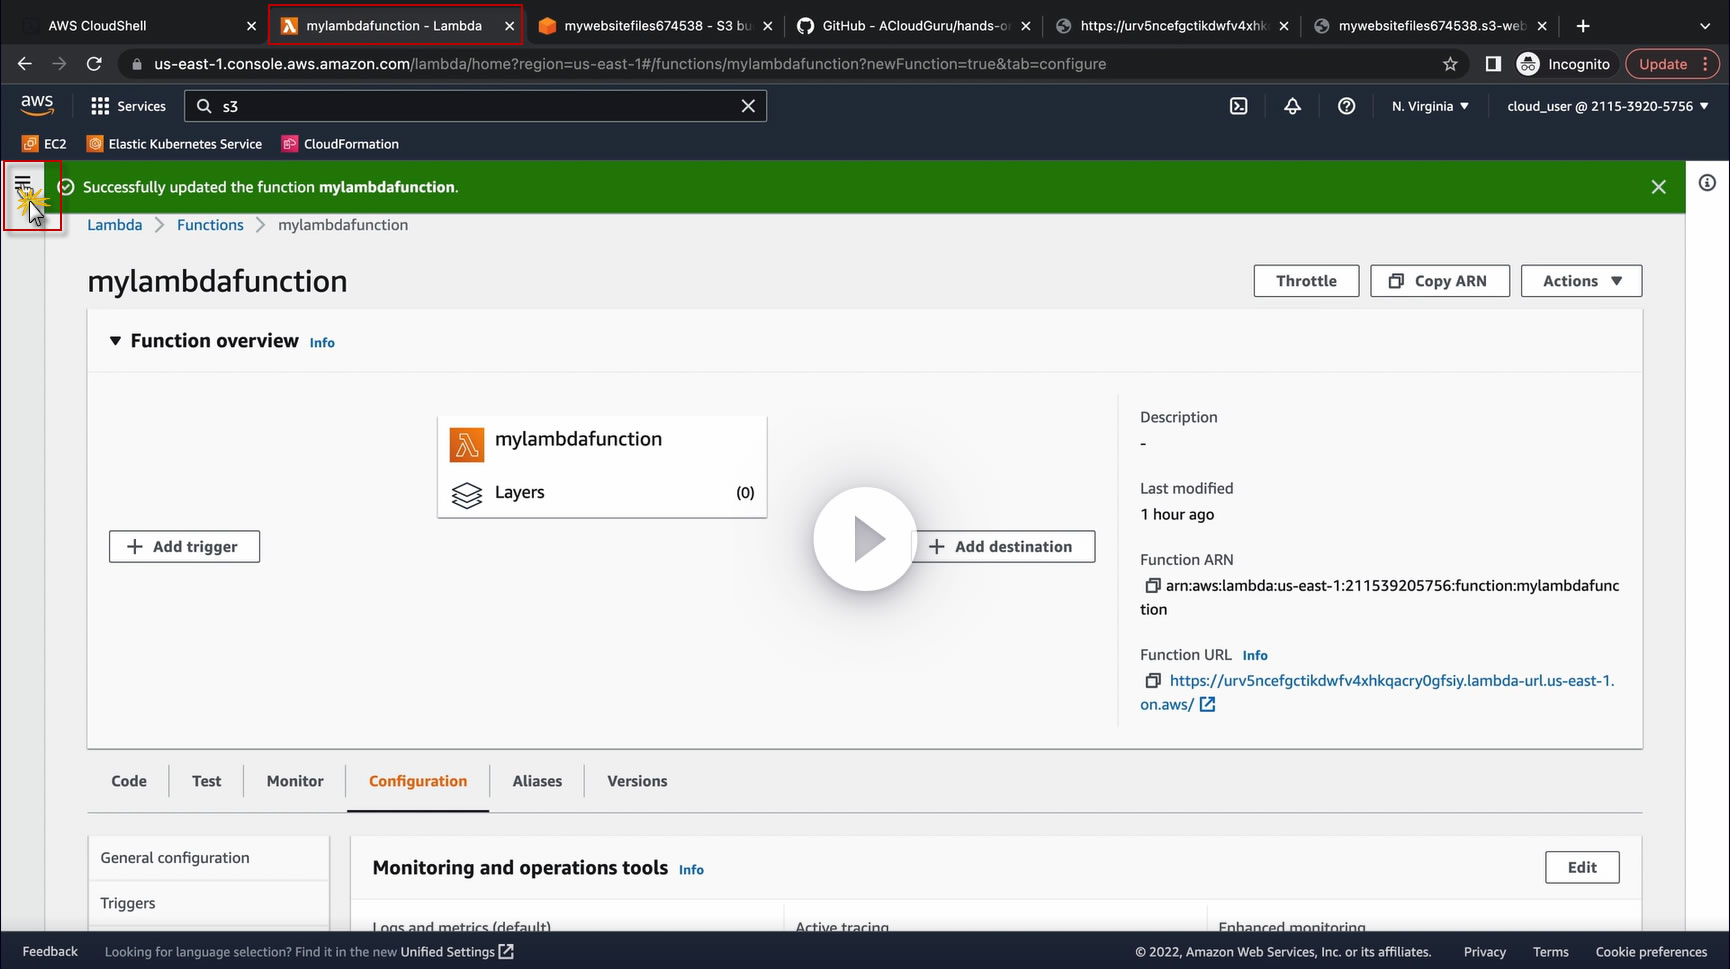
Task: Switch to the S3 bucket browser tab
Action: pyautogui.click(x=656, y=26)
